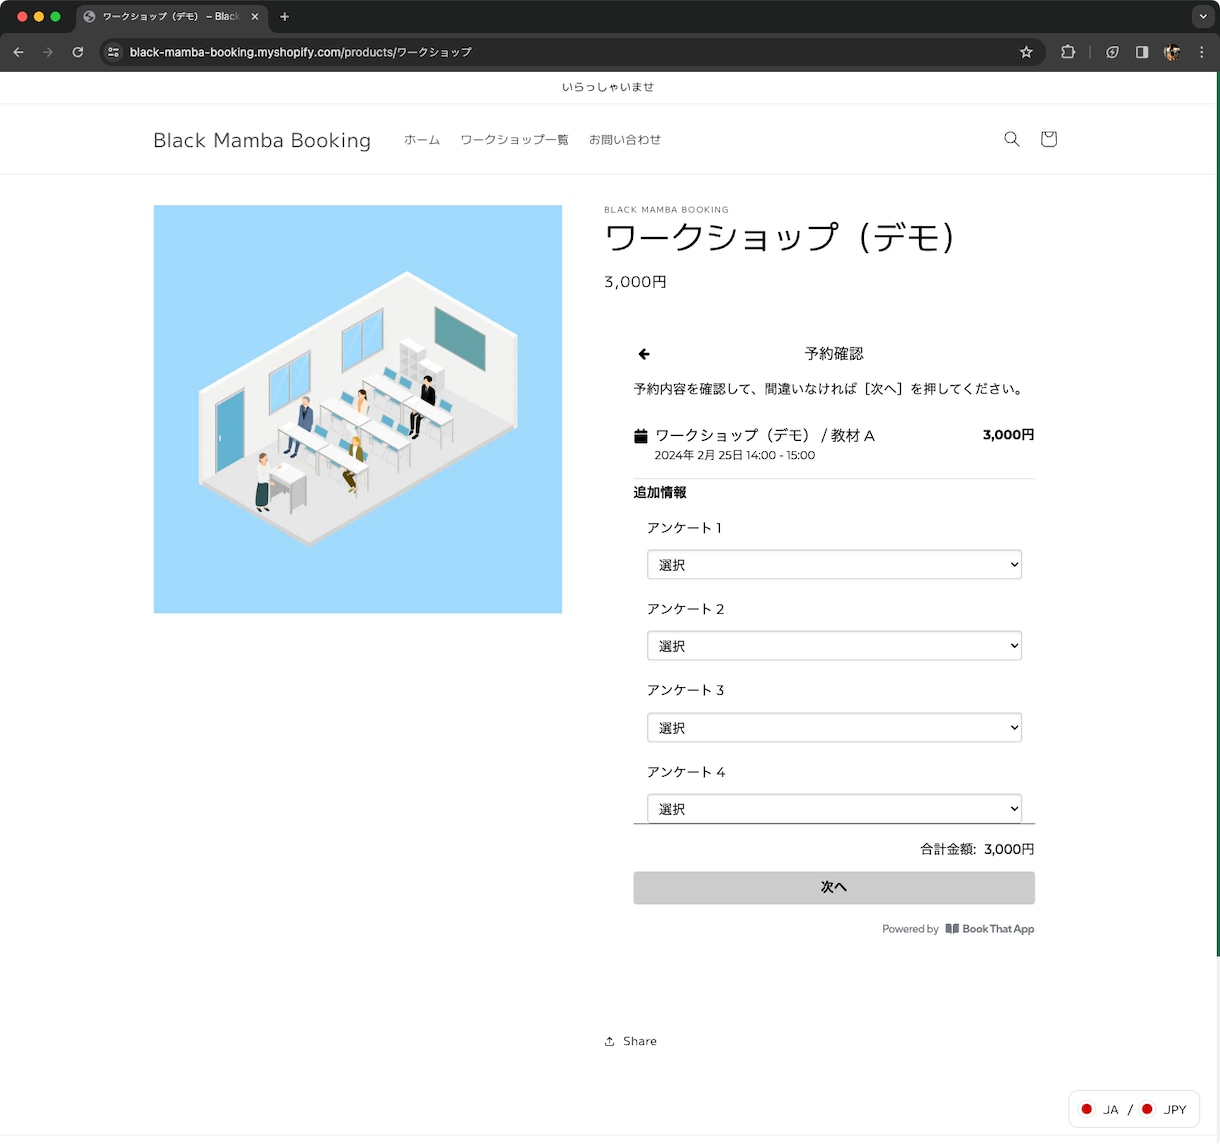Open ワークショップ一覧 menu item
The height and width of the screenshot is (1147, 1220).
coord(514,140)
